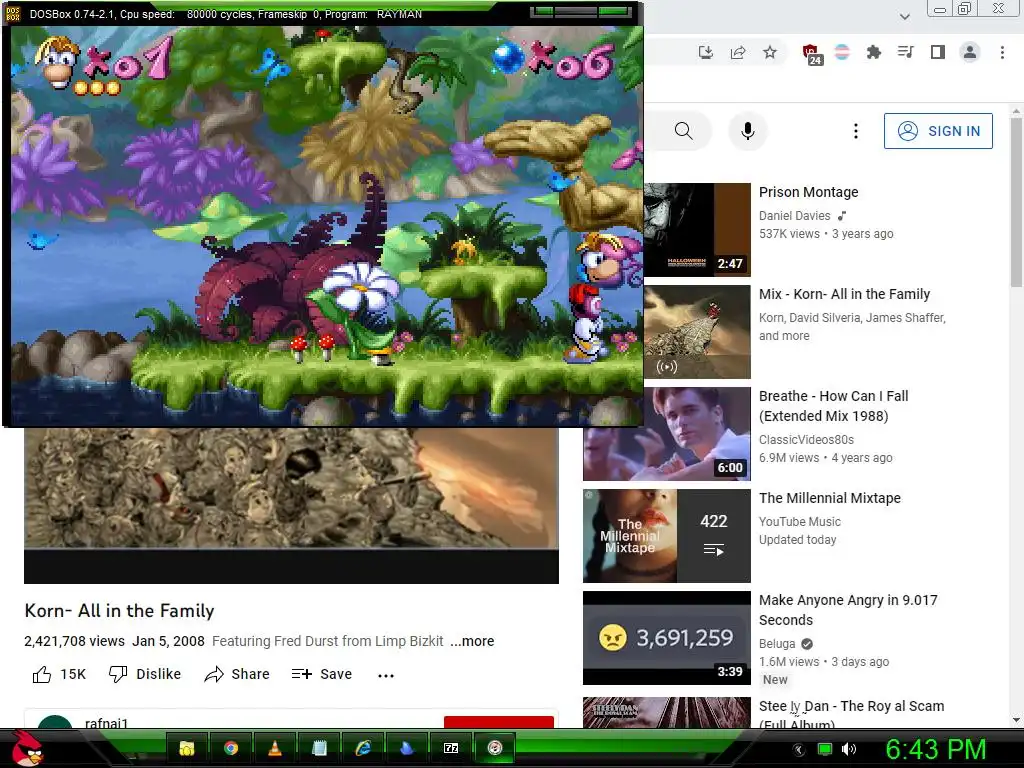This screenshot has width=1024, height=768.
Task: Open the file explorer taskbar icon
Action: coord(187,748)
